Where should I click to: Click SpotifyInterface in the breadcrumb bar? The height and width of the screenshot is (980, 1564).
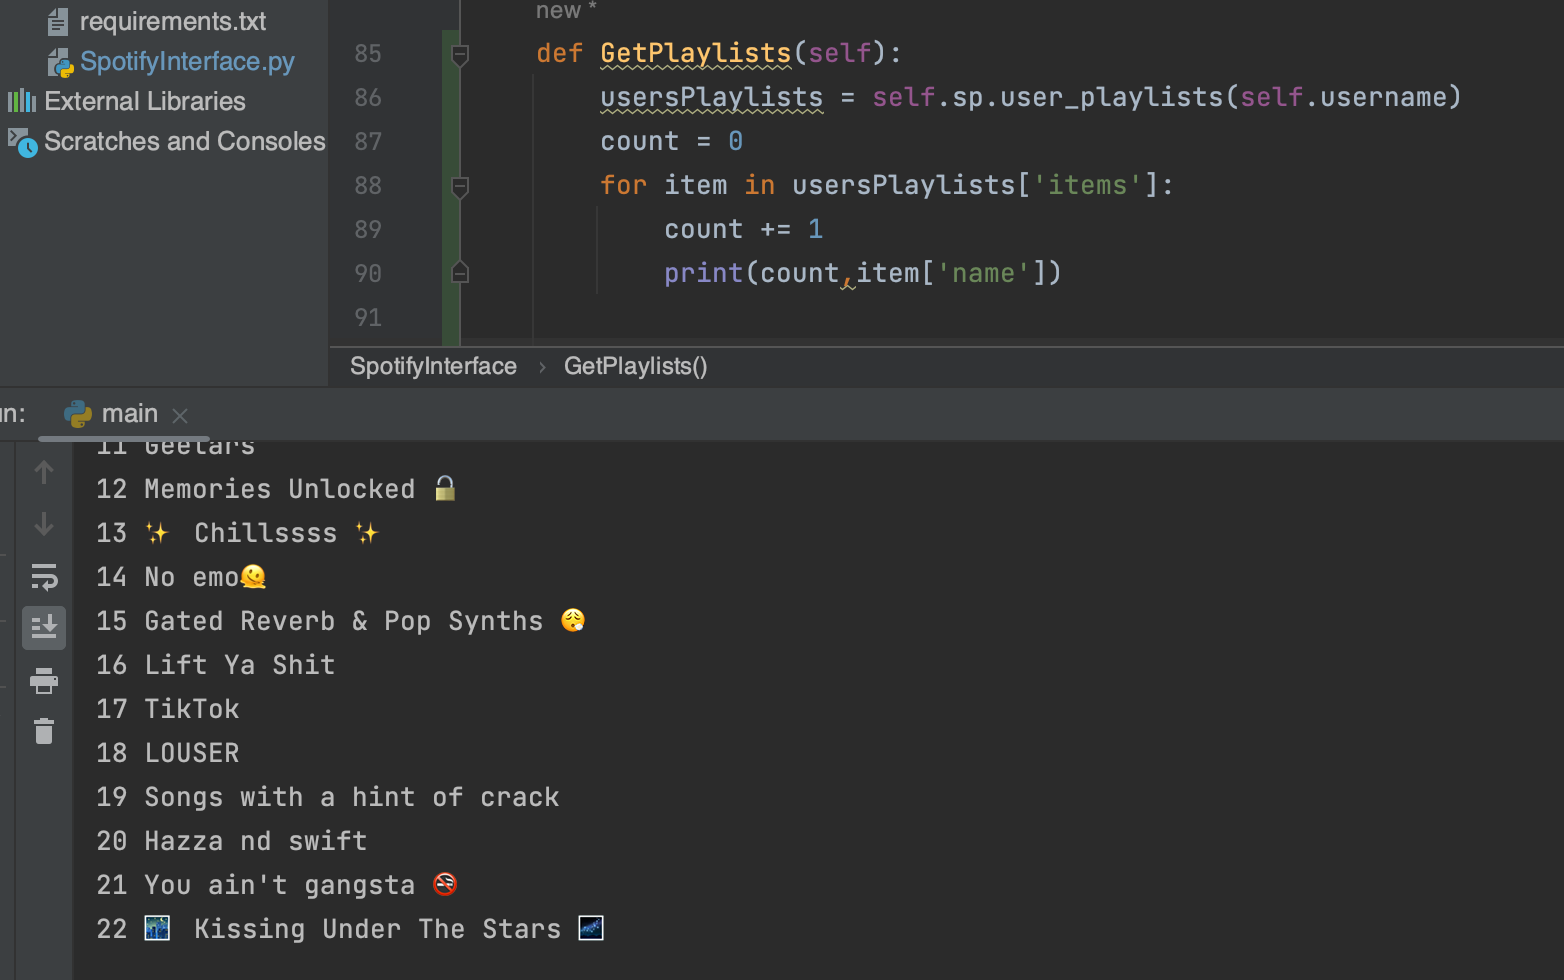(x=432, y=366)
